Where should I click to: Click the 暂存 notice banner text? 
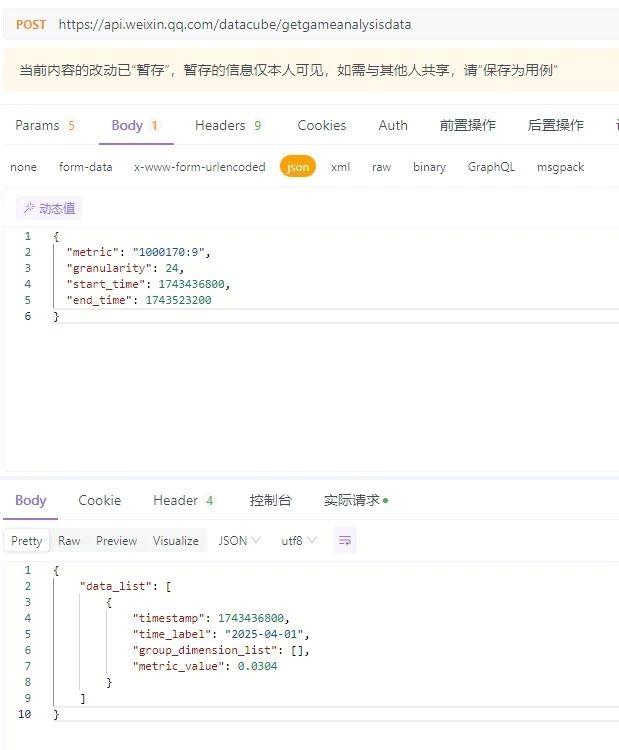pos(288,70)
